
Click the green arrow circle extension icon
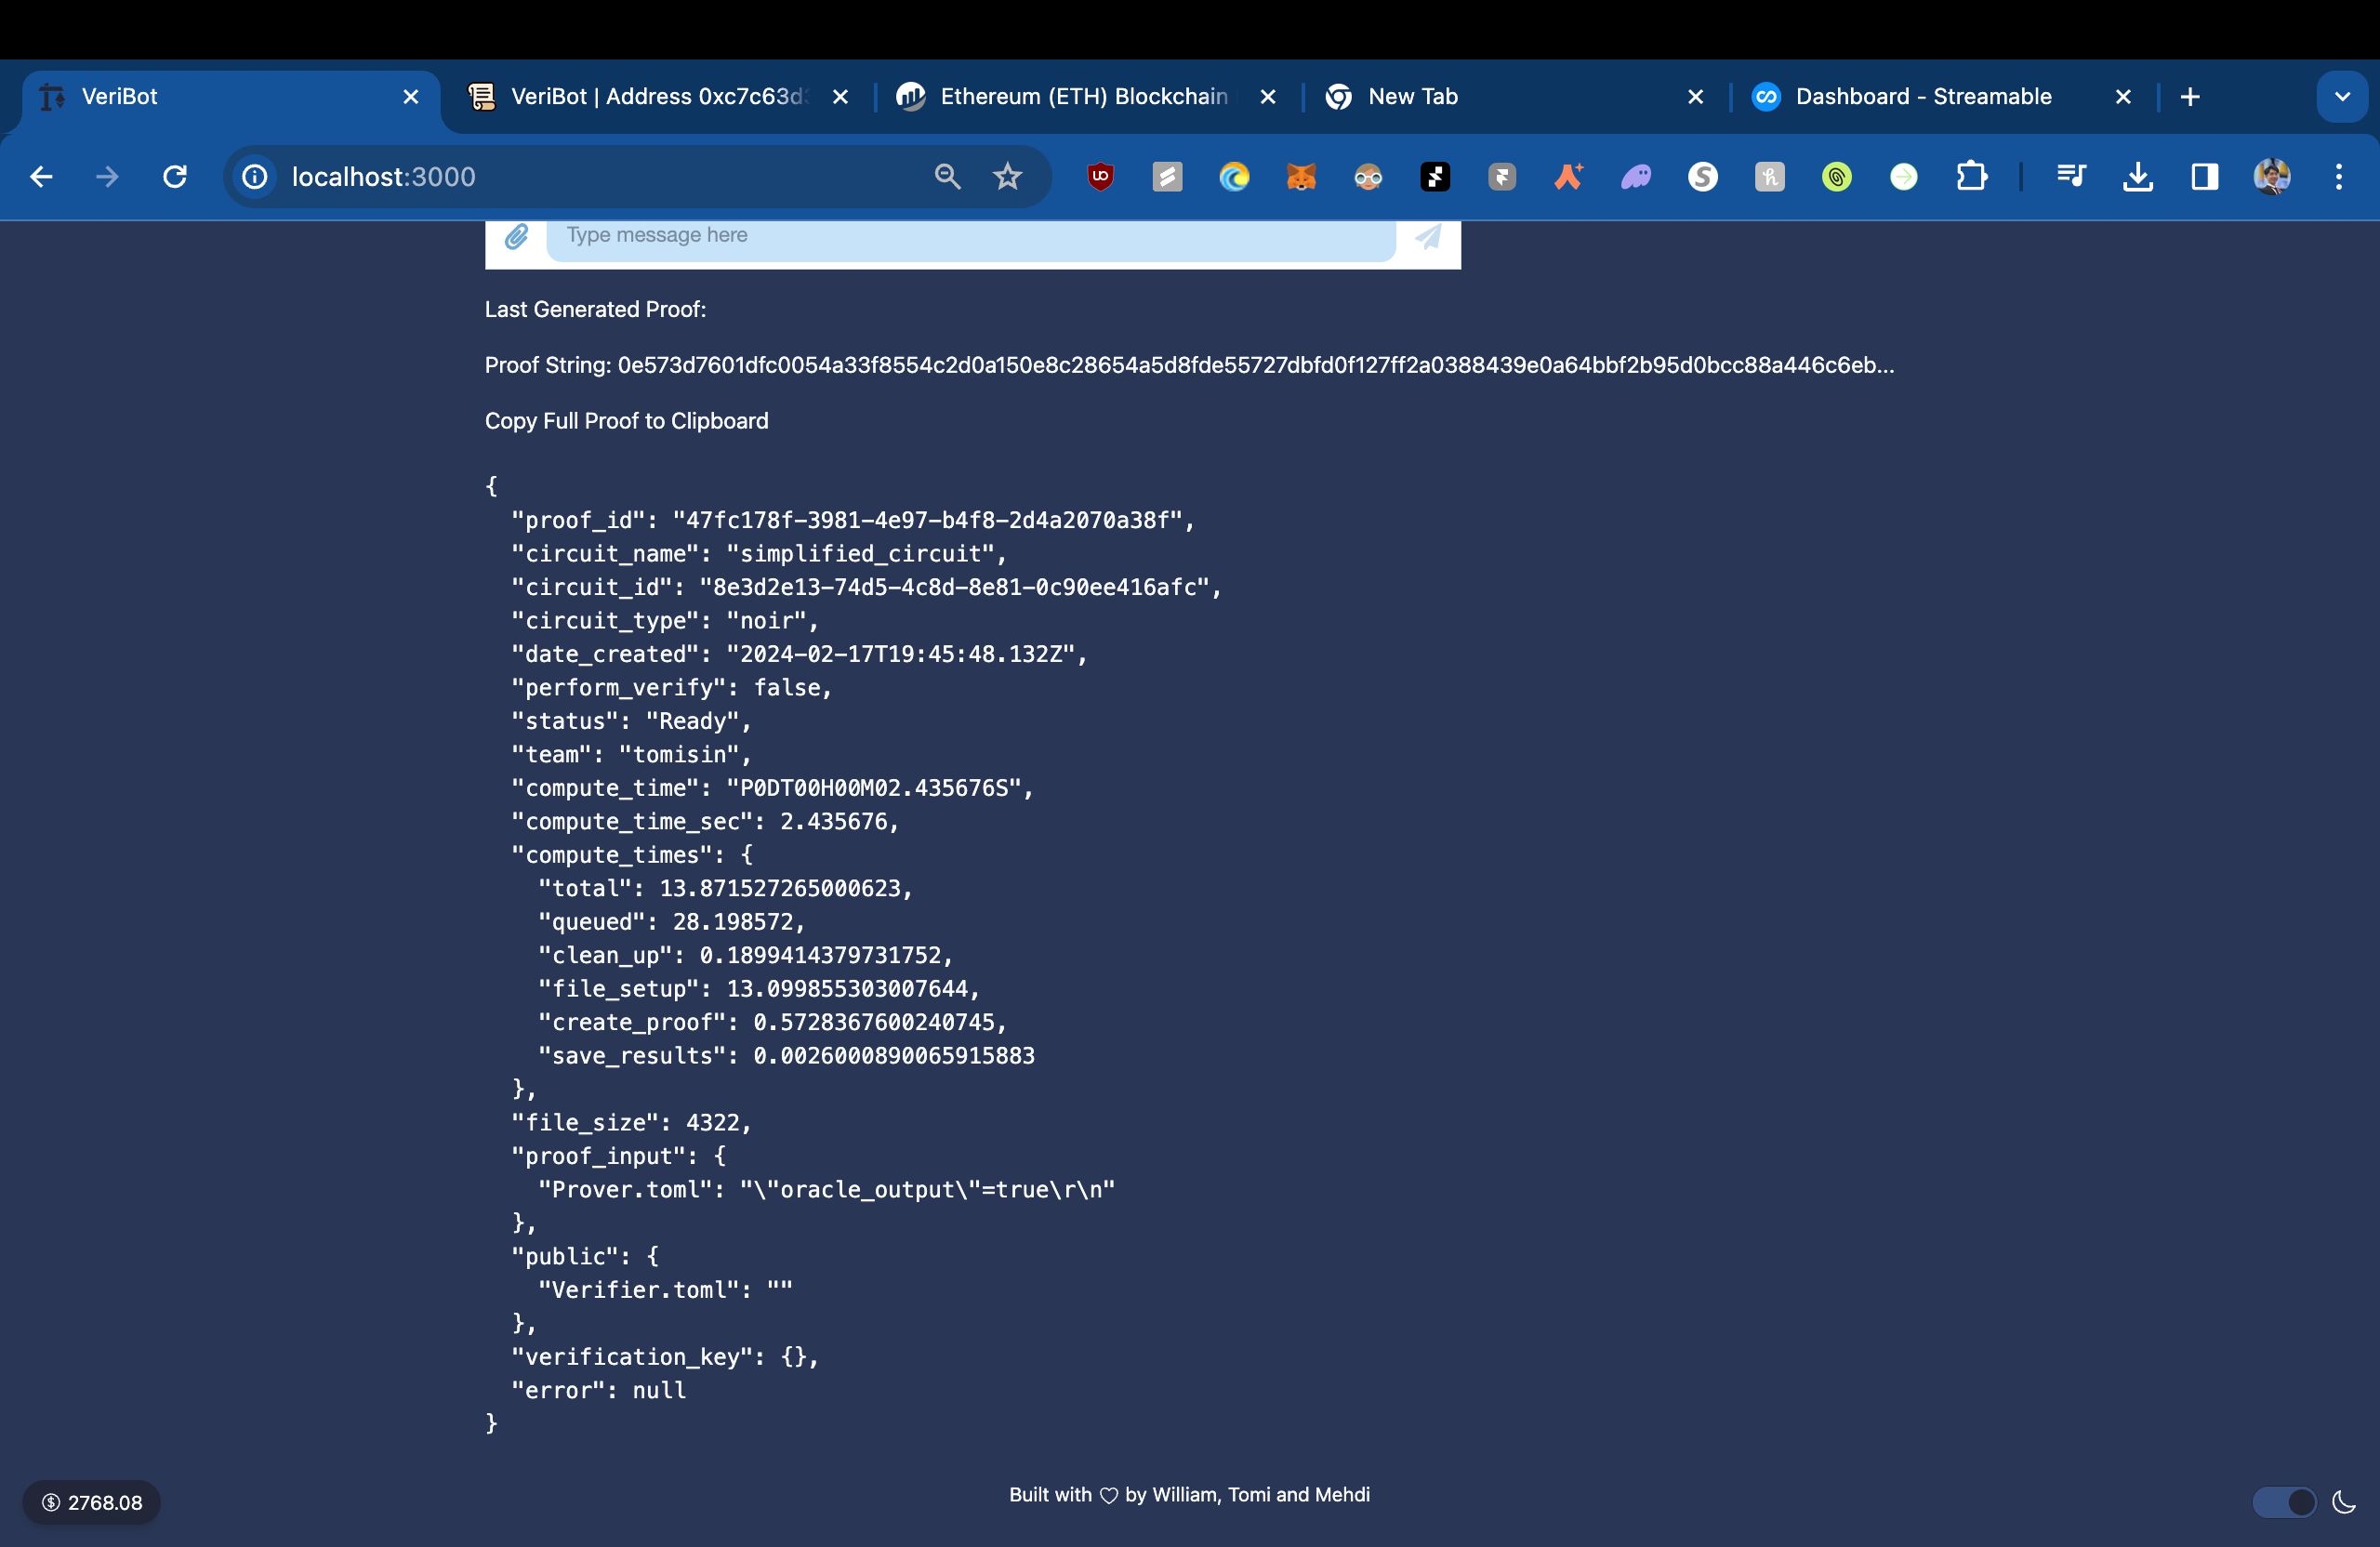tap(1904, 177)
